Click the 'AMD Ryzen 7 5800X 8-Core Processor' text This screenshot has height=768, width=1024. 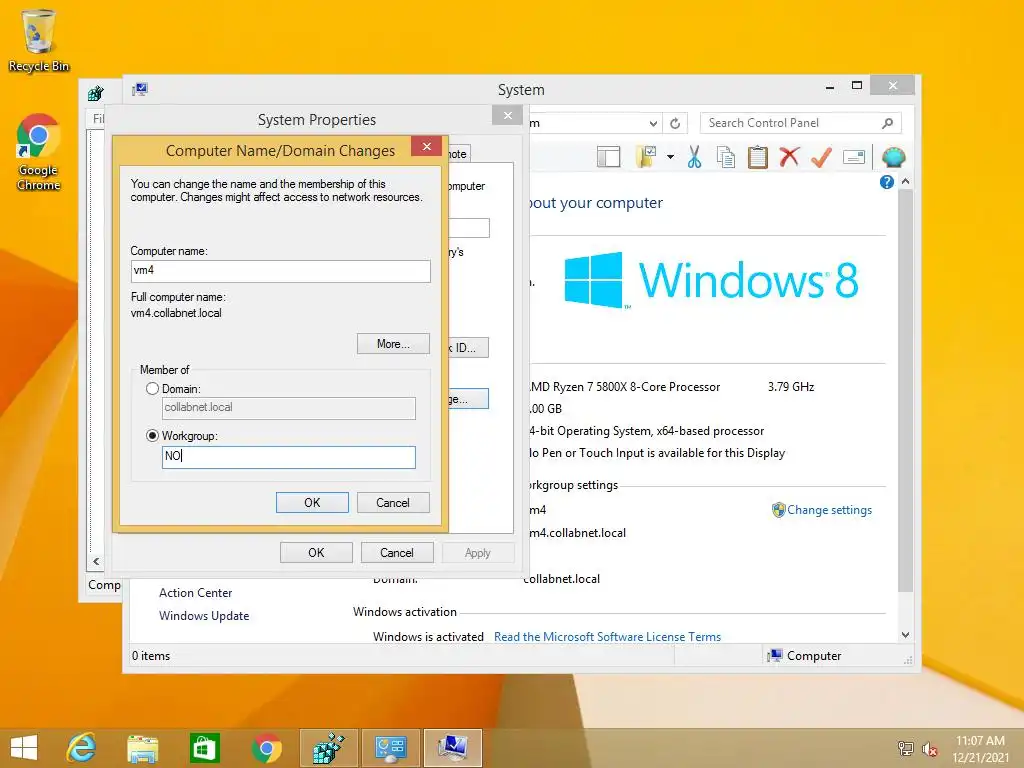[625, 387]
